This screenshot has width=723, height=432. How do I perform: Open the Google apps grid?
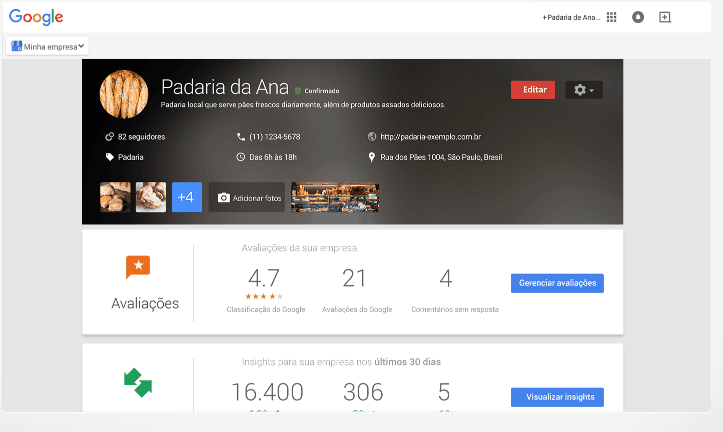[611, 17]
